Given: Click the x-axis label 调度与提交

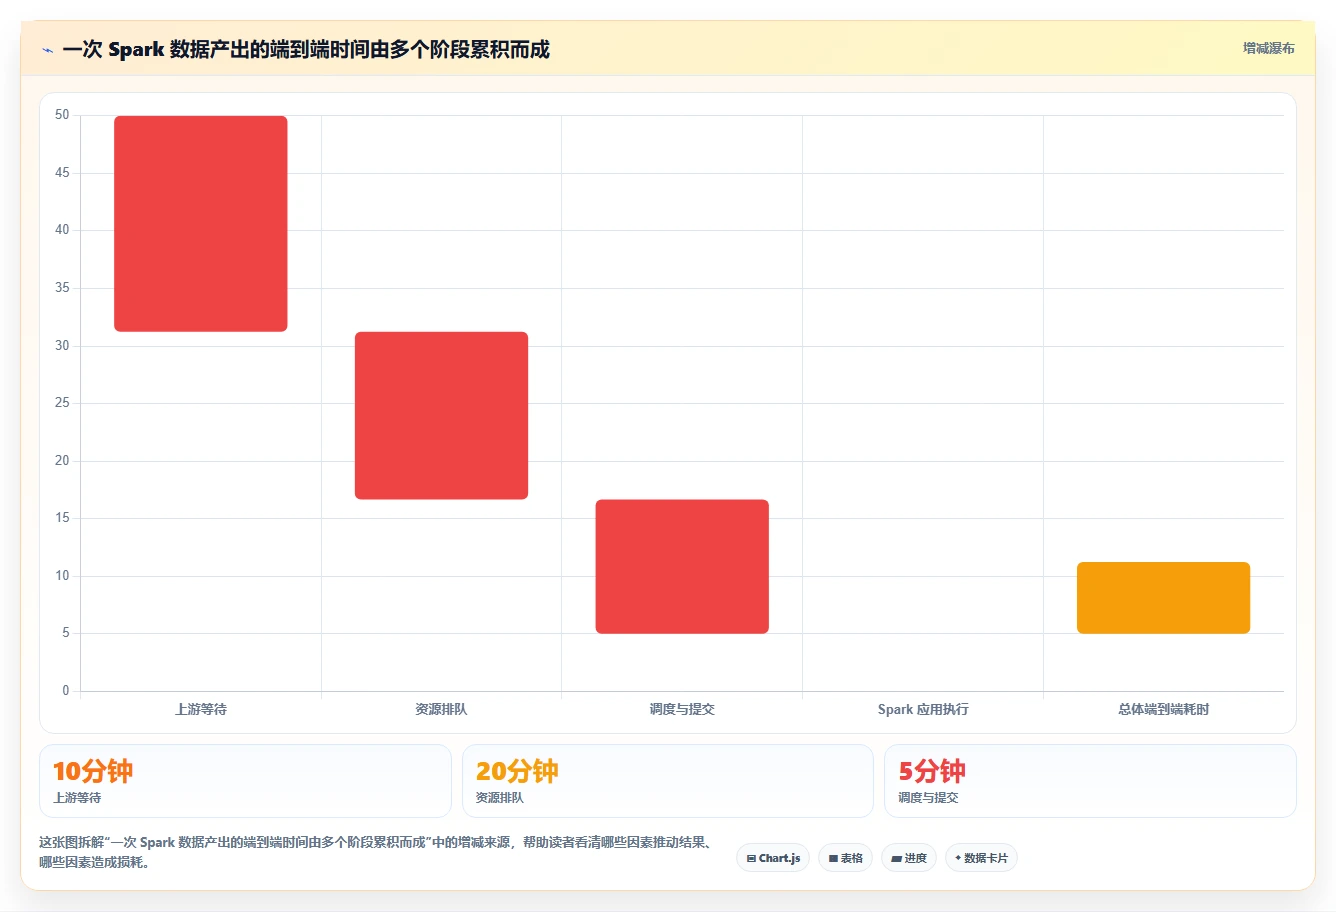Looking at the screenshot, I should (x=682, y=709).
